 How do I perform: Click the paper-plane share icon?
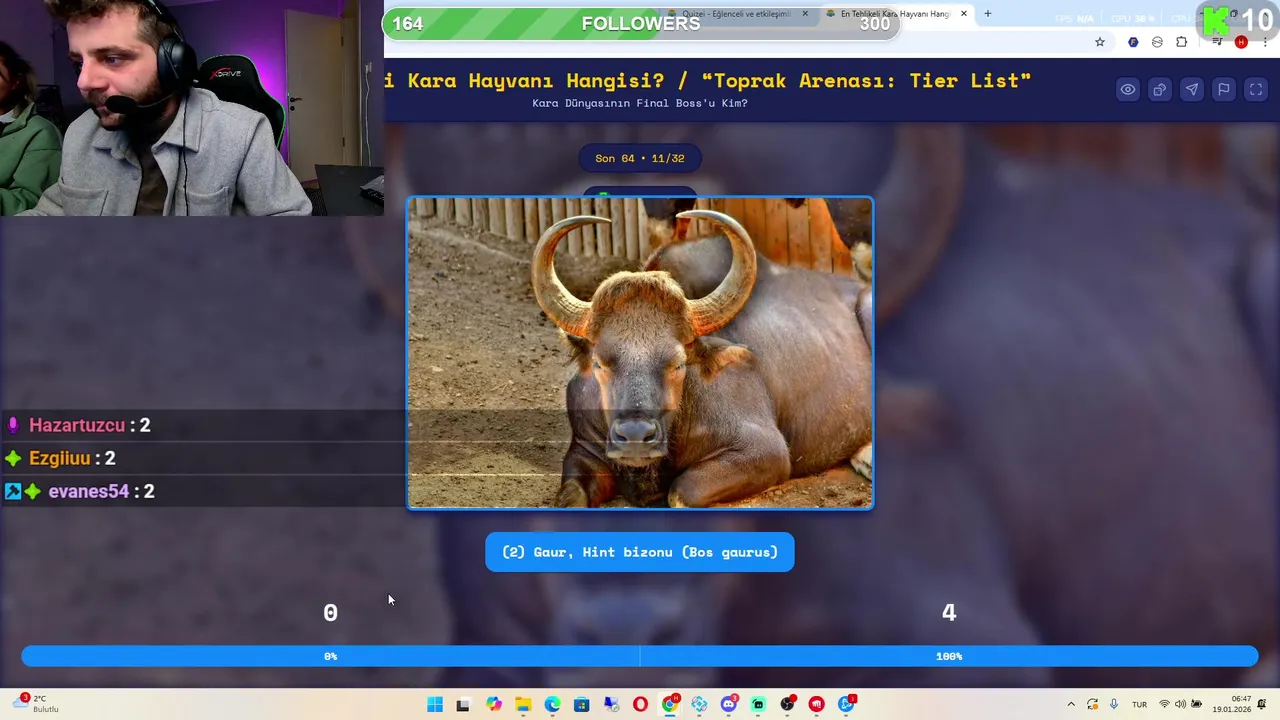(1192, 90)
